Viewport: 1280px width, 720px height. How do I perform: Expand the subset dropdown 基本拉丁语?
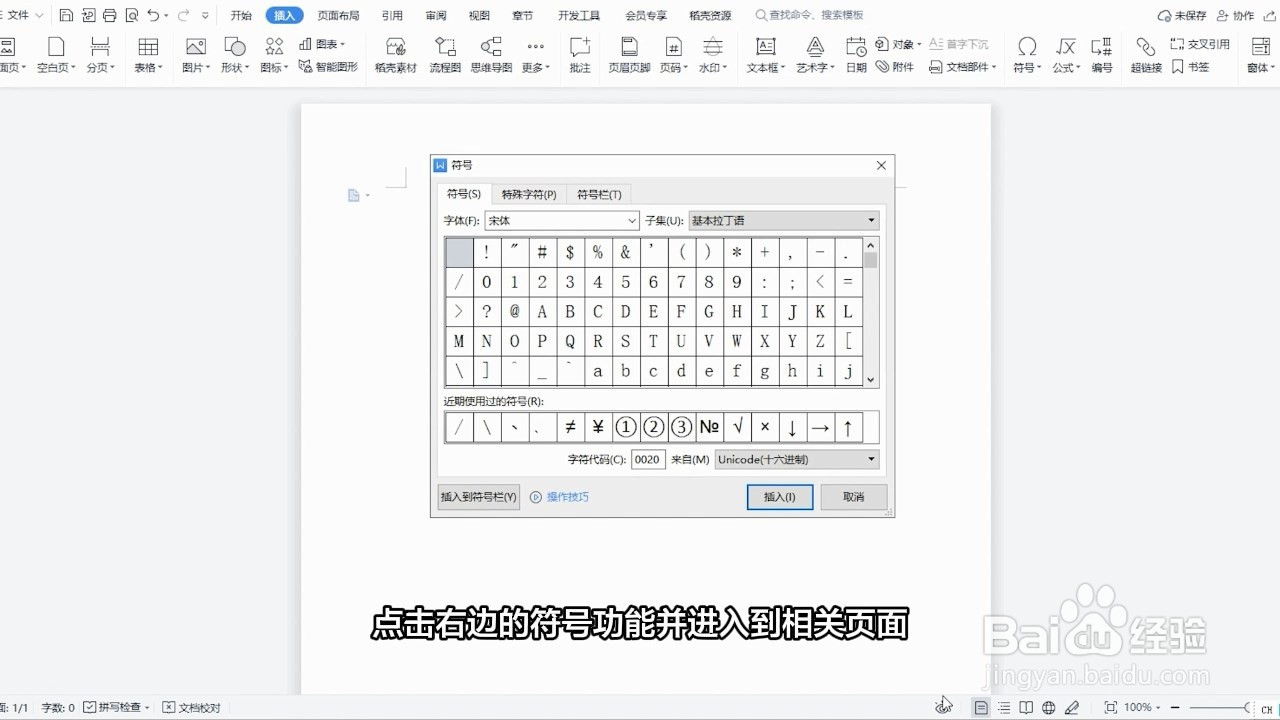point(869,220)
